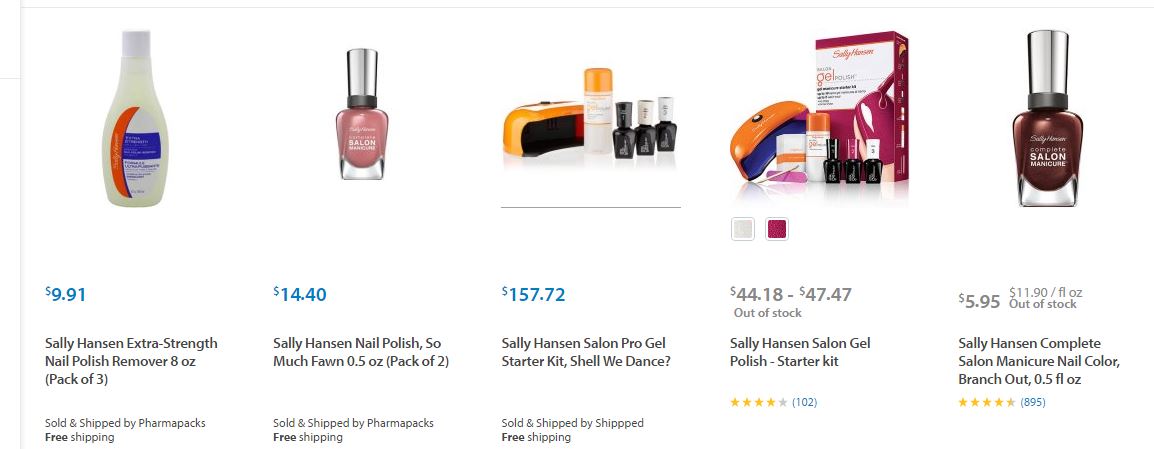Click the $44.18 - $47.47 price range
1154x449 pixels.
point(790,294)
